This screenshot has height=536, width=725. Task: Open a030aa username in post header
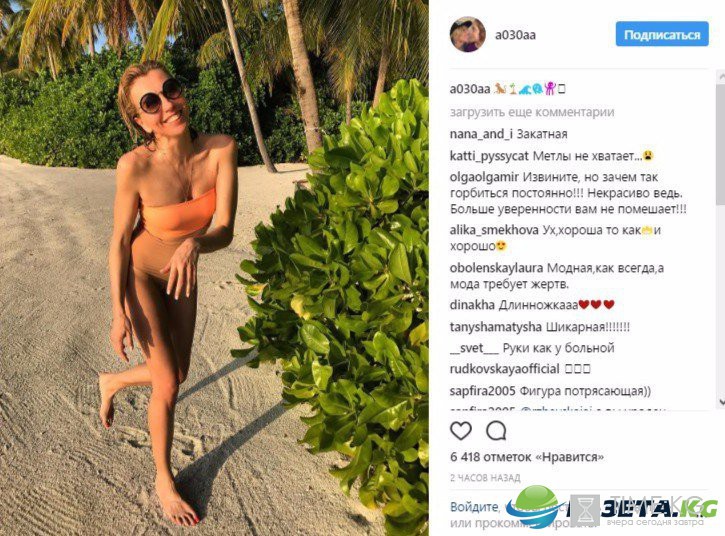[515, 35]
